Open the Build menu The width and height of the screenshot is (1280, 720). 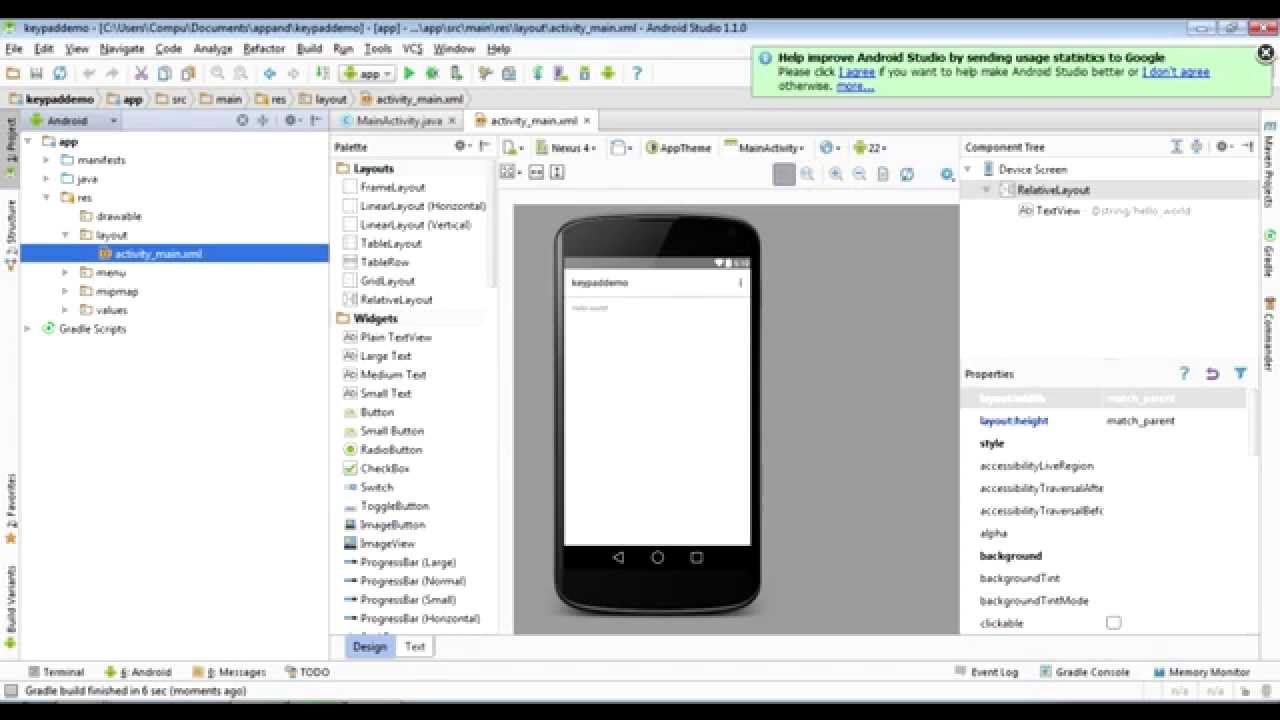[309, 48]
